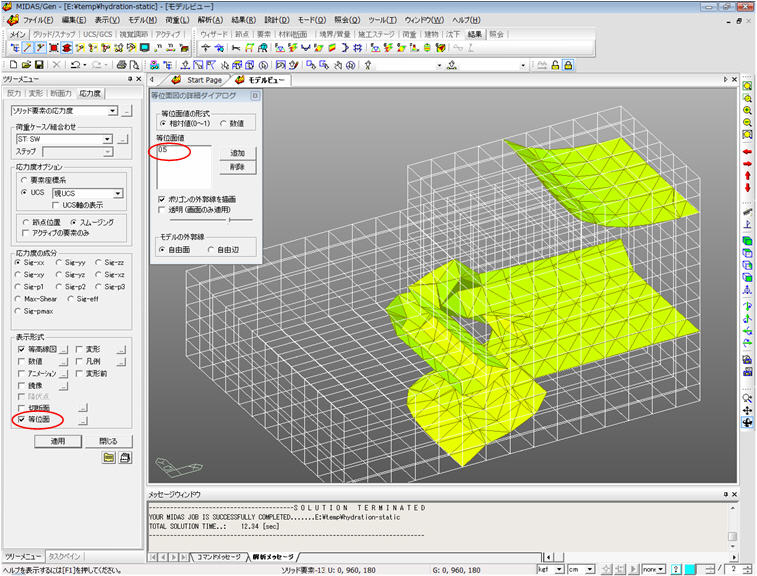Open the 結果(R) results menu
The image size is (757, 576).
click(x=243, y=20)
